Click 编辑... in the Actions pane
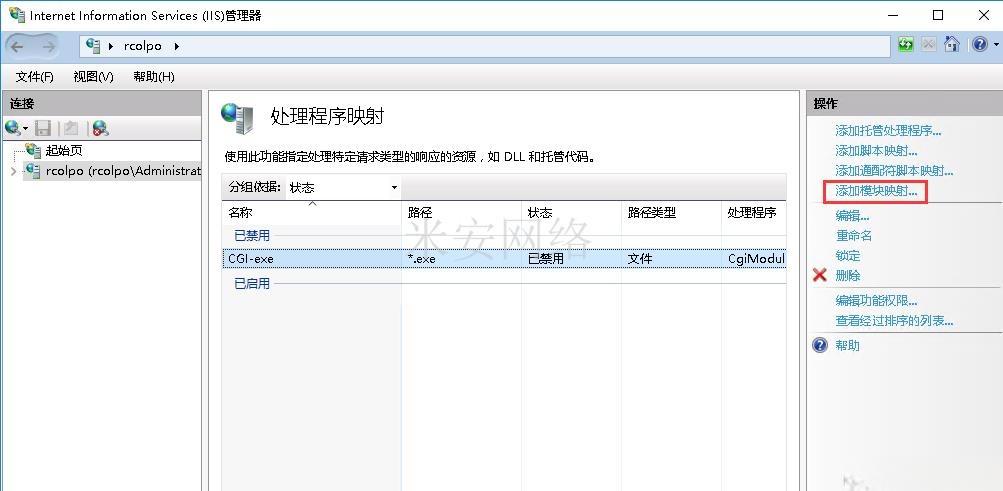 852,216
